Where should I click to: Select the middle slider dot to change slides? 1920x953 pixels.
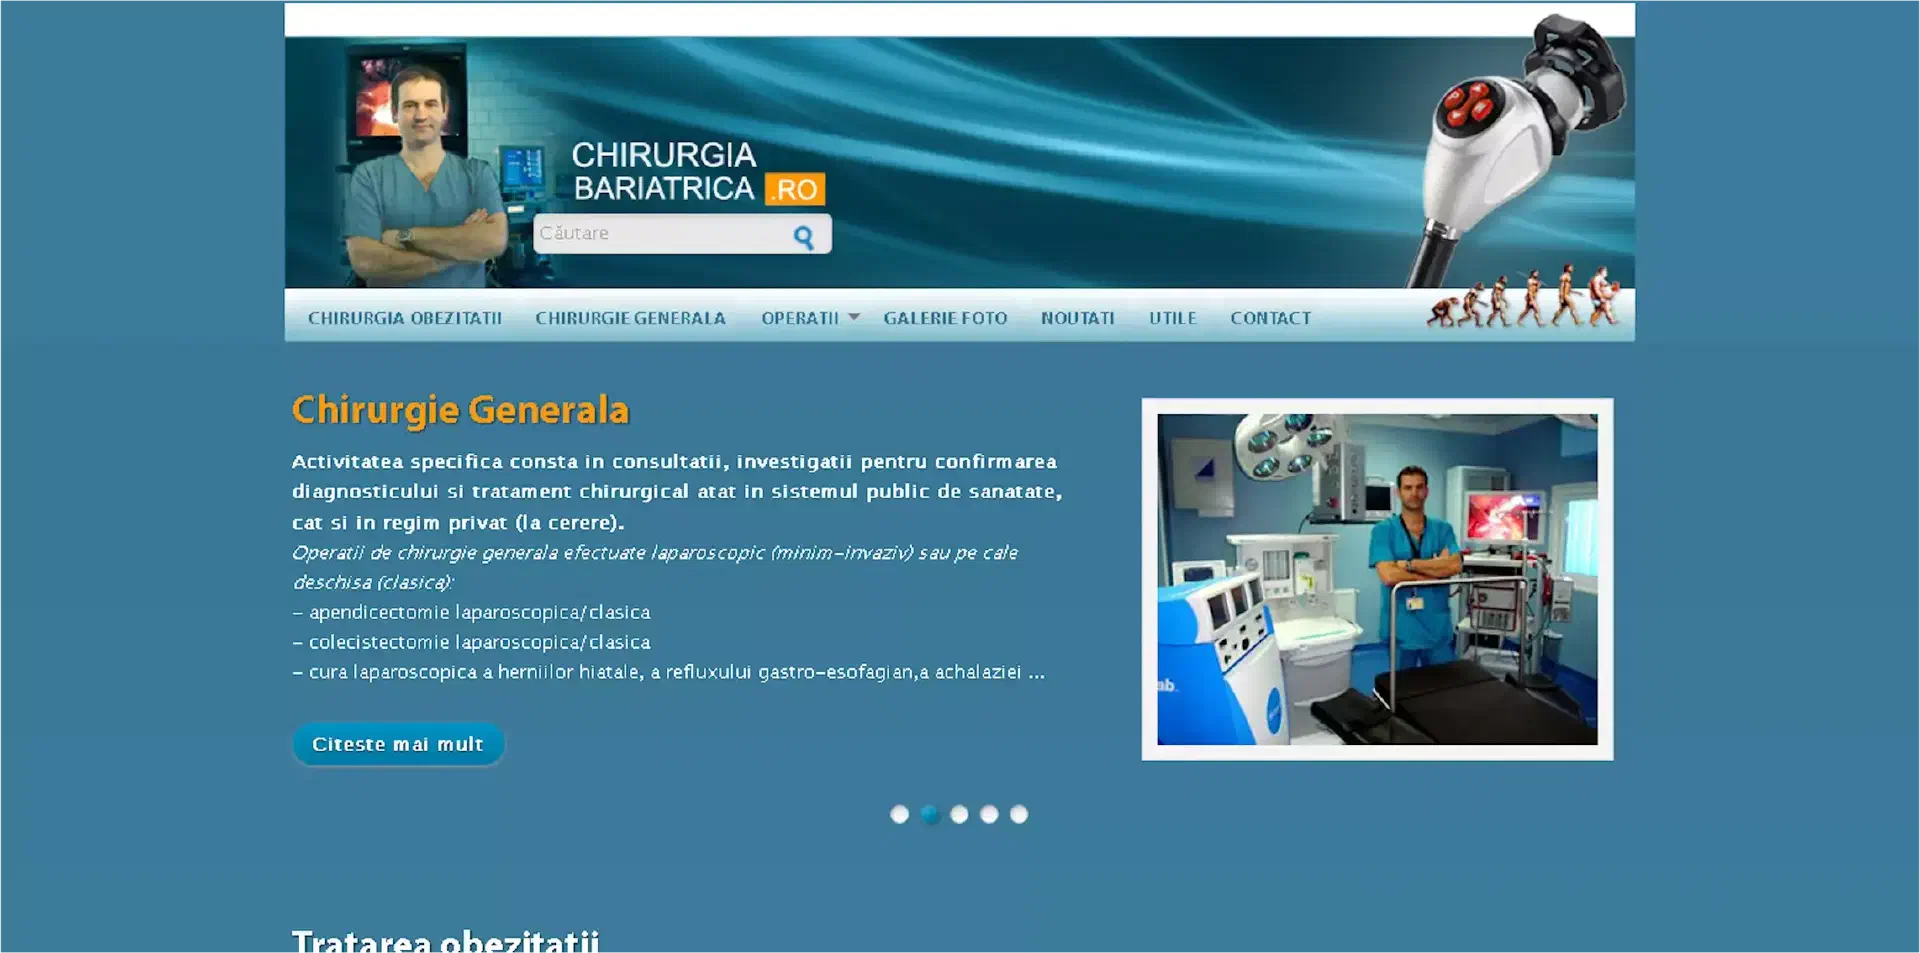tap(959, 814)
